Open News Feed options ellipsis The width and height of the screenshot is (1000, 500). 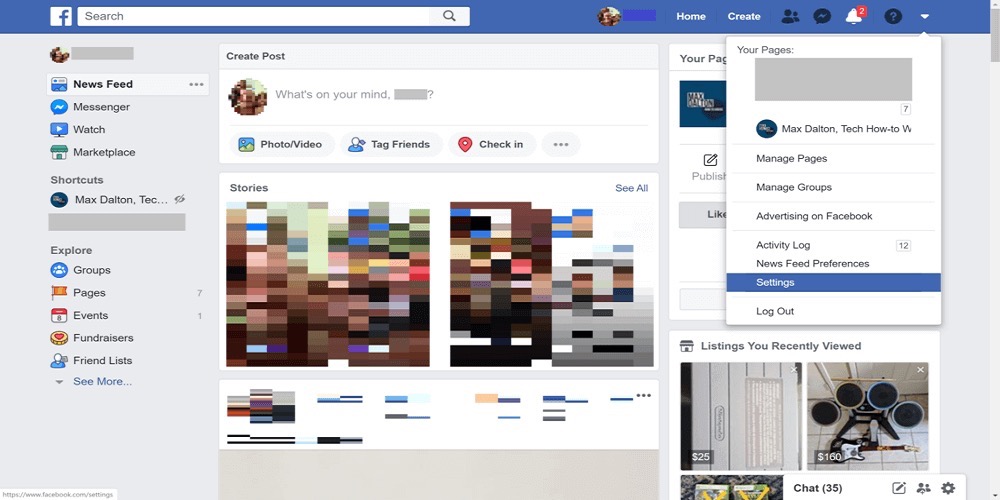(x=196, y=84)
